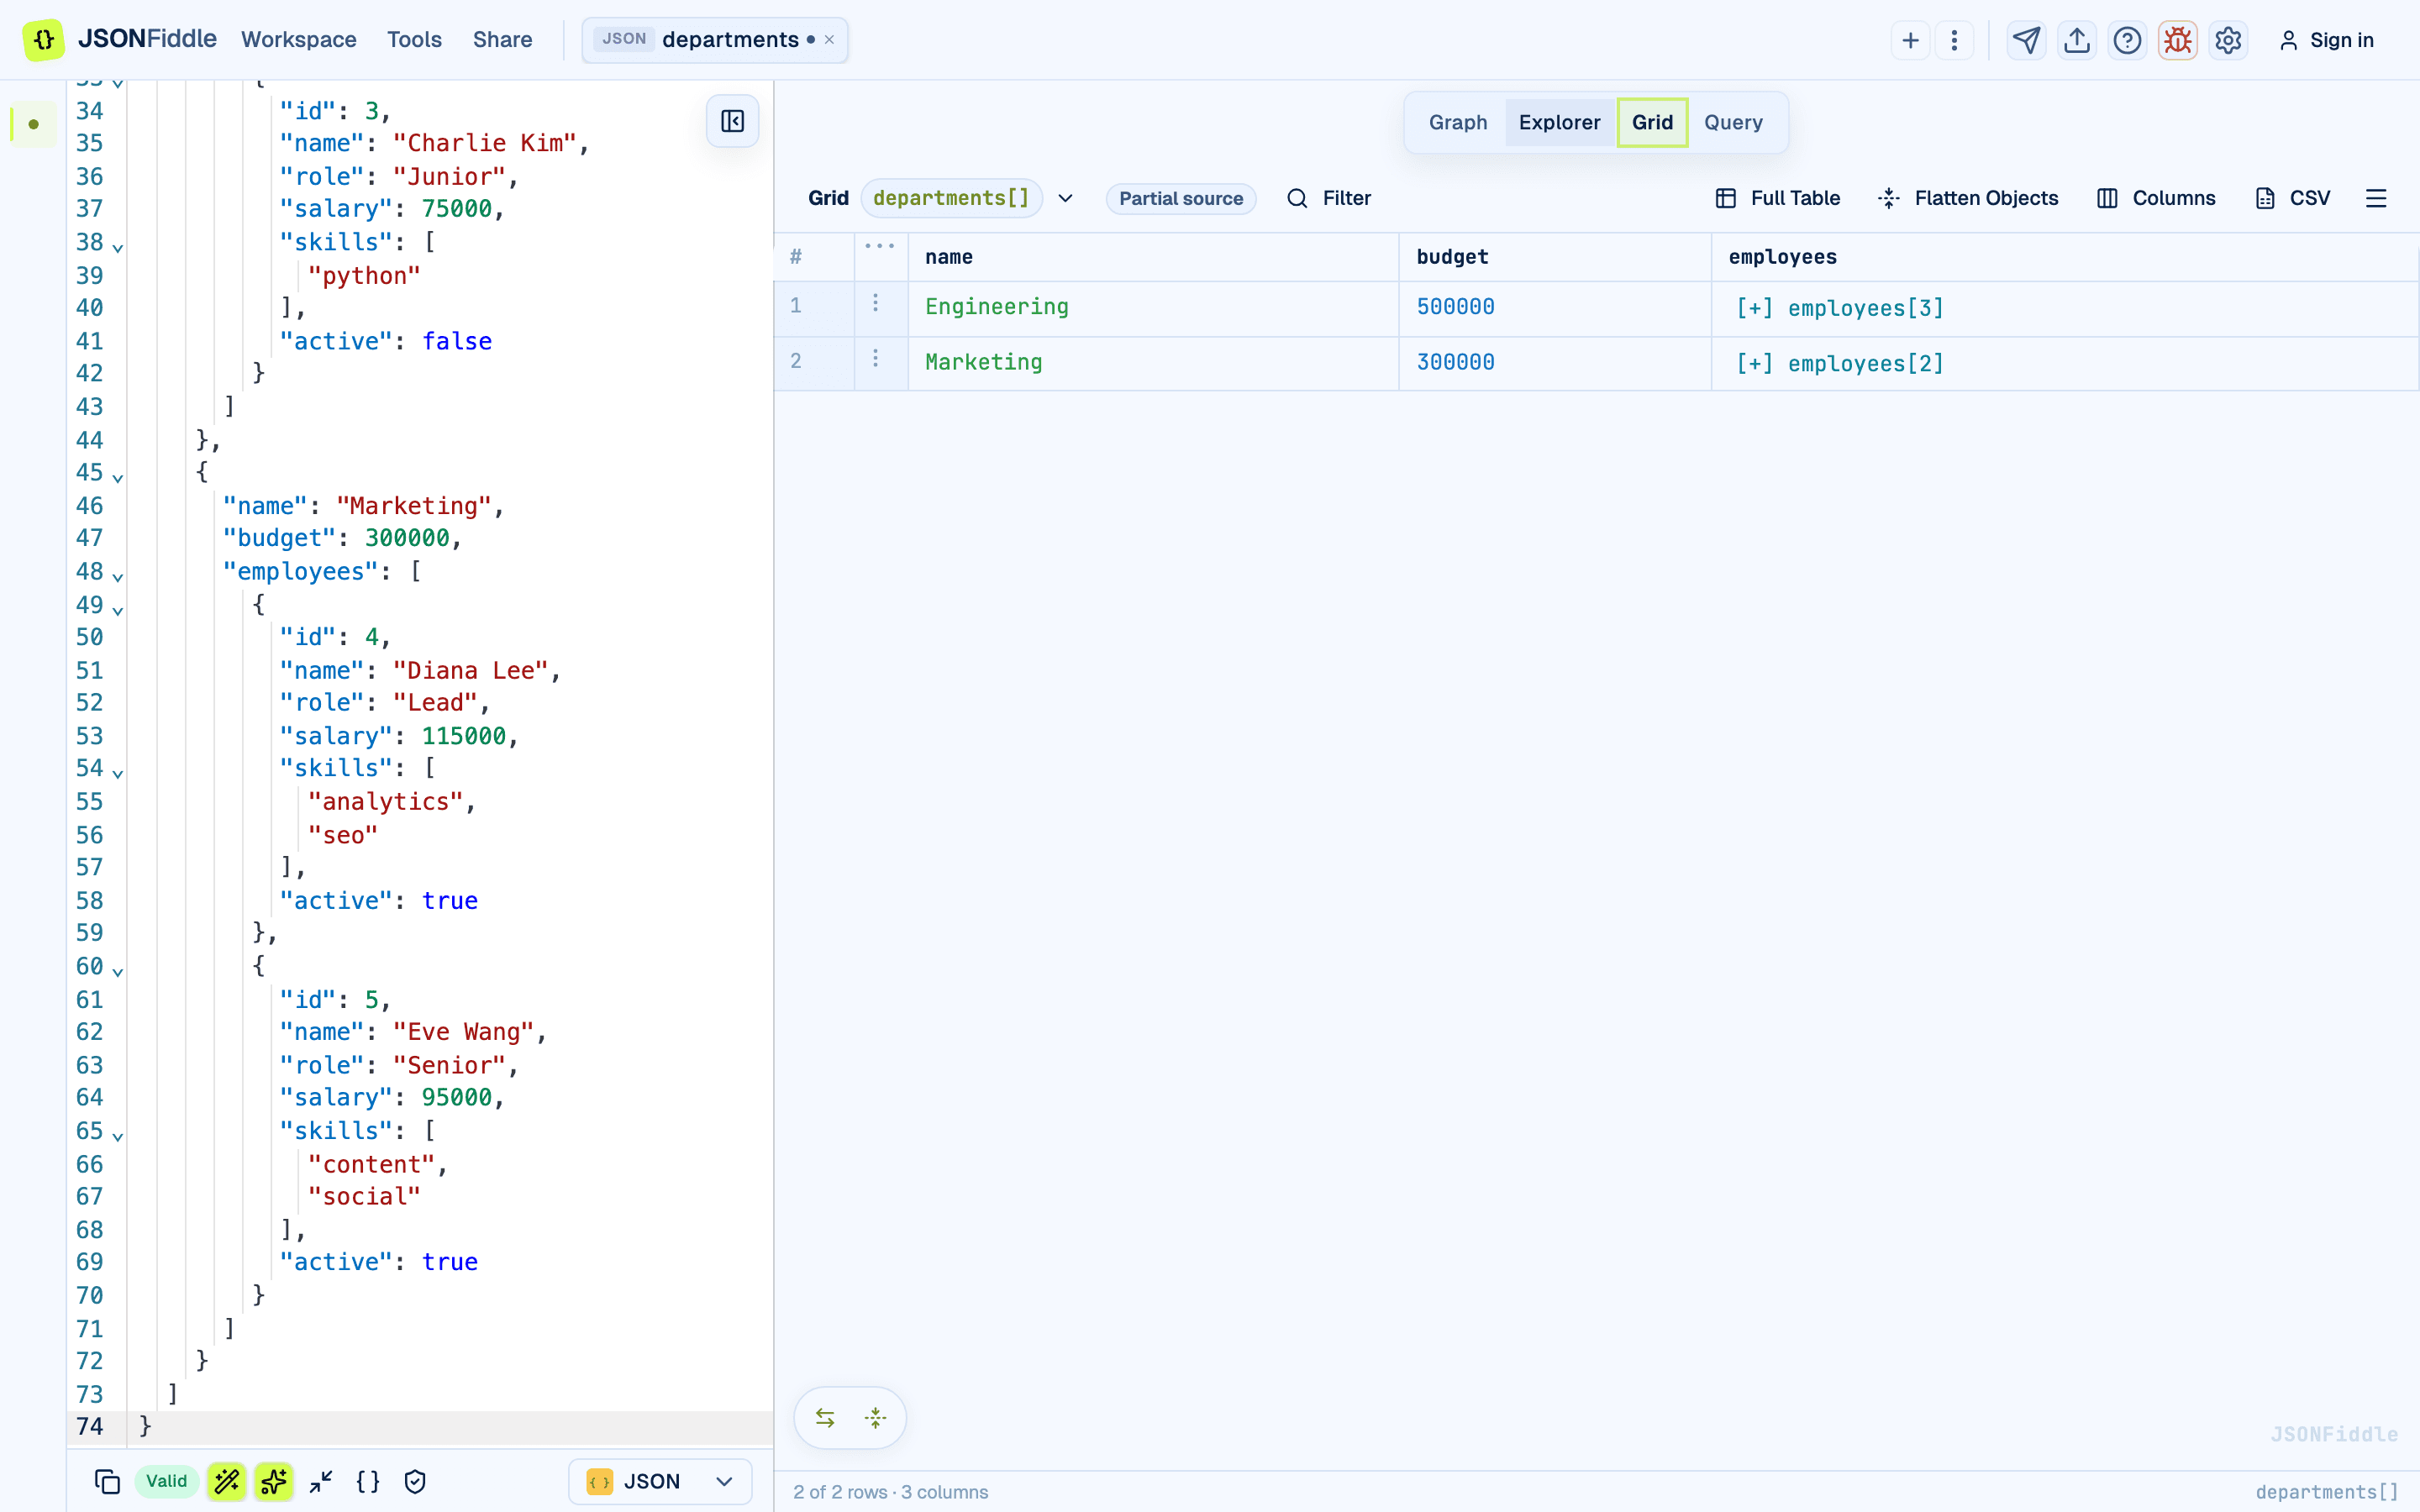Click the red bug report icon
Screen dimensions: 2420x1512
click(x=2177, y=40)
